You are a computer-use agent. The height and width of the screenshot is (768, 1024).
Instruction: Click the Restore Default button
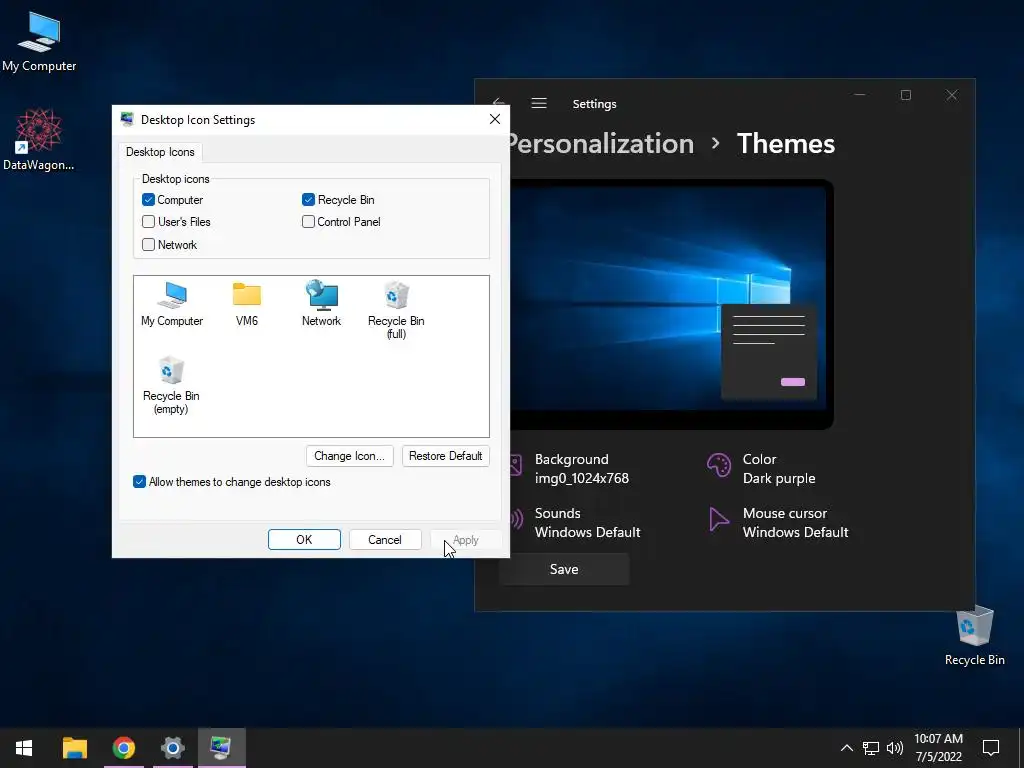click(445, 456)
